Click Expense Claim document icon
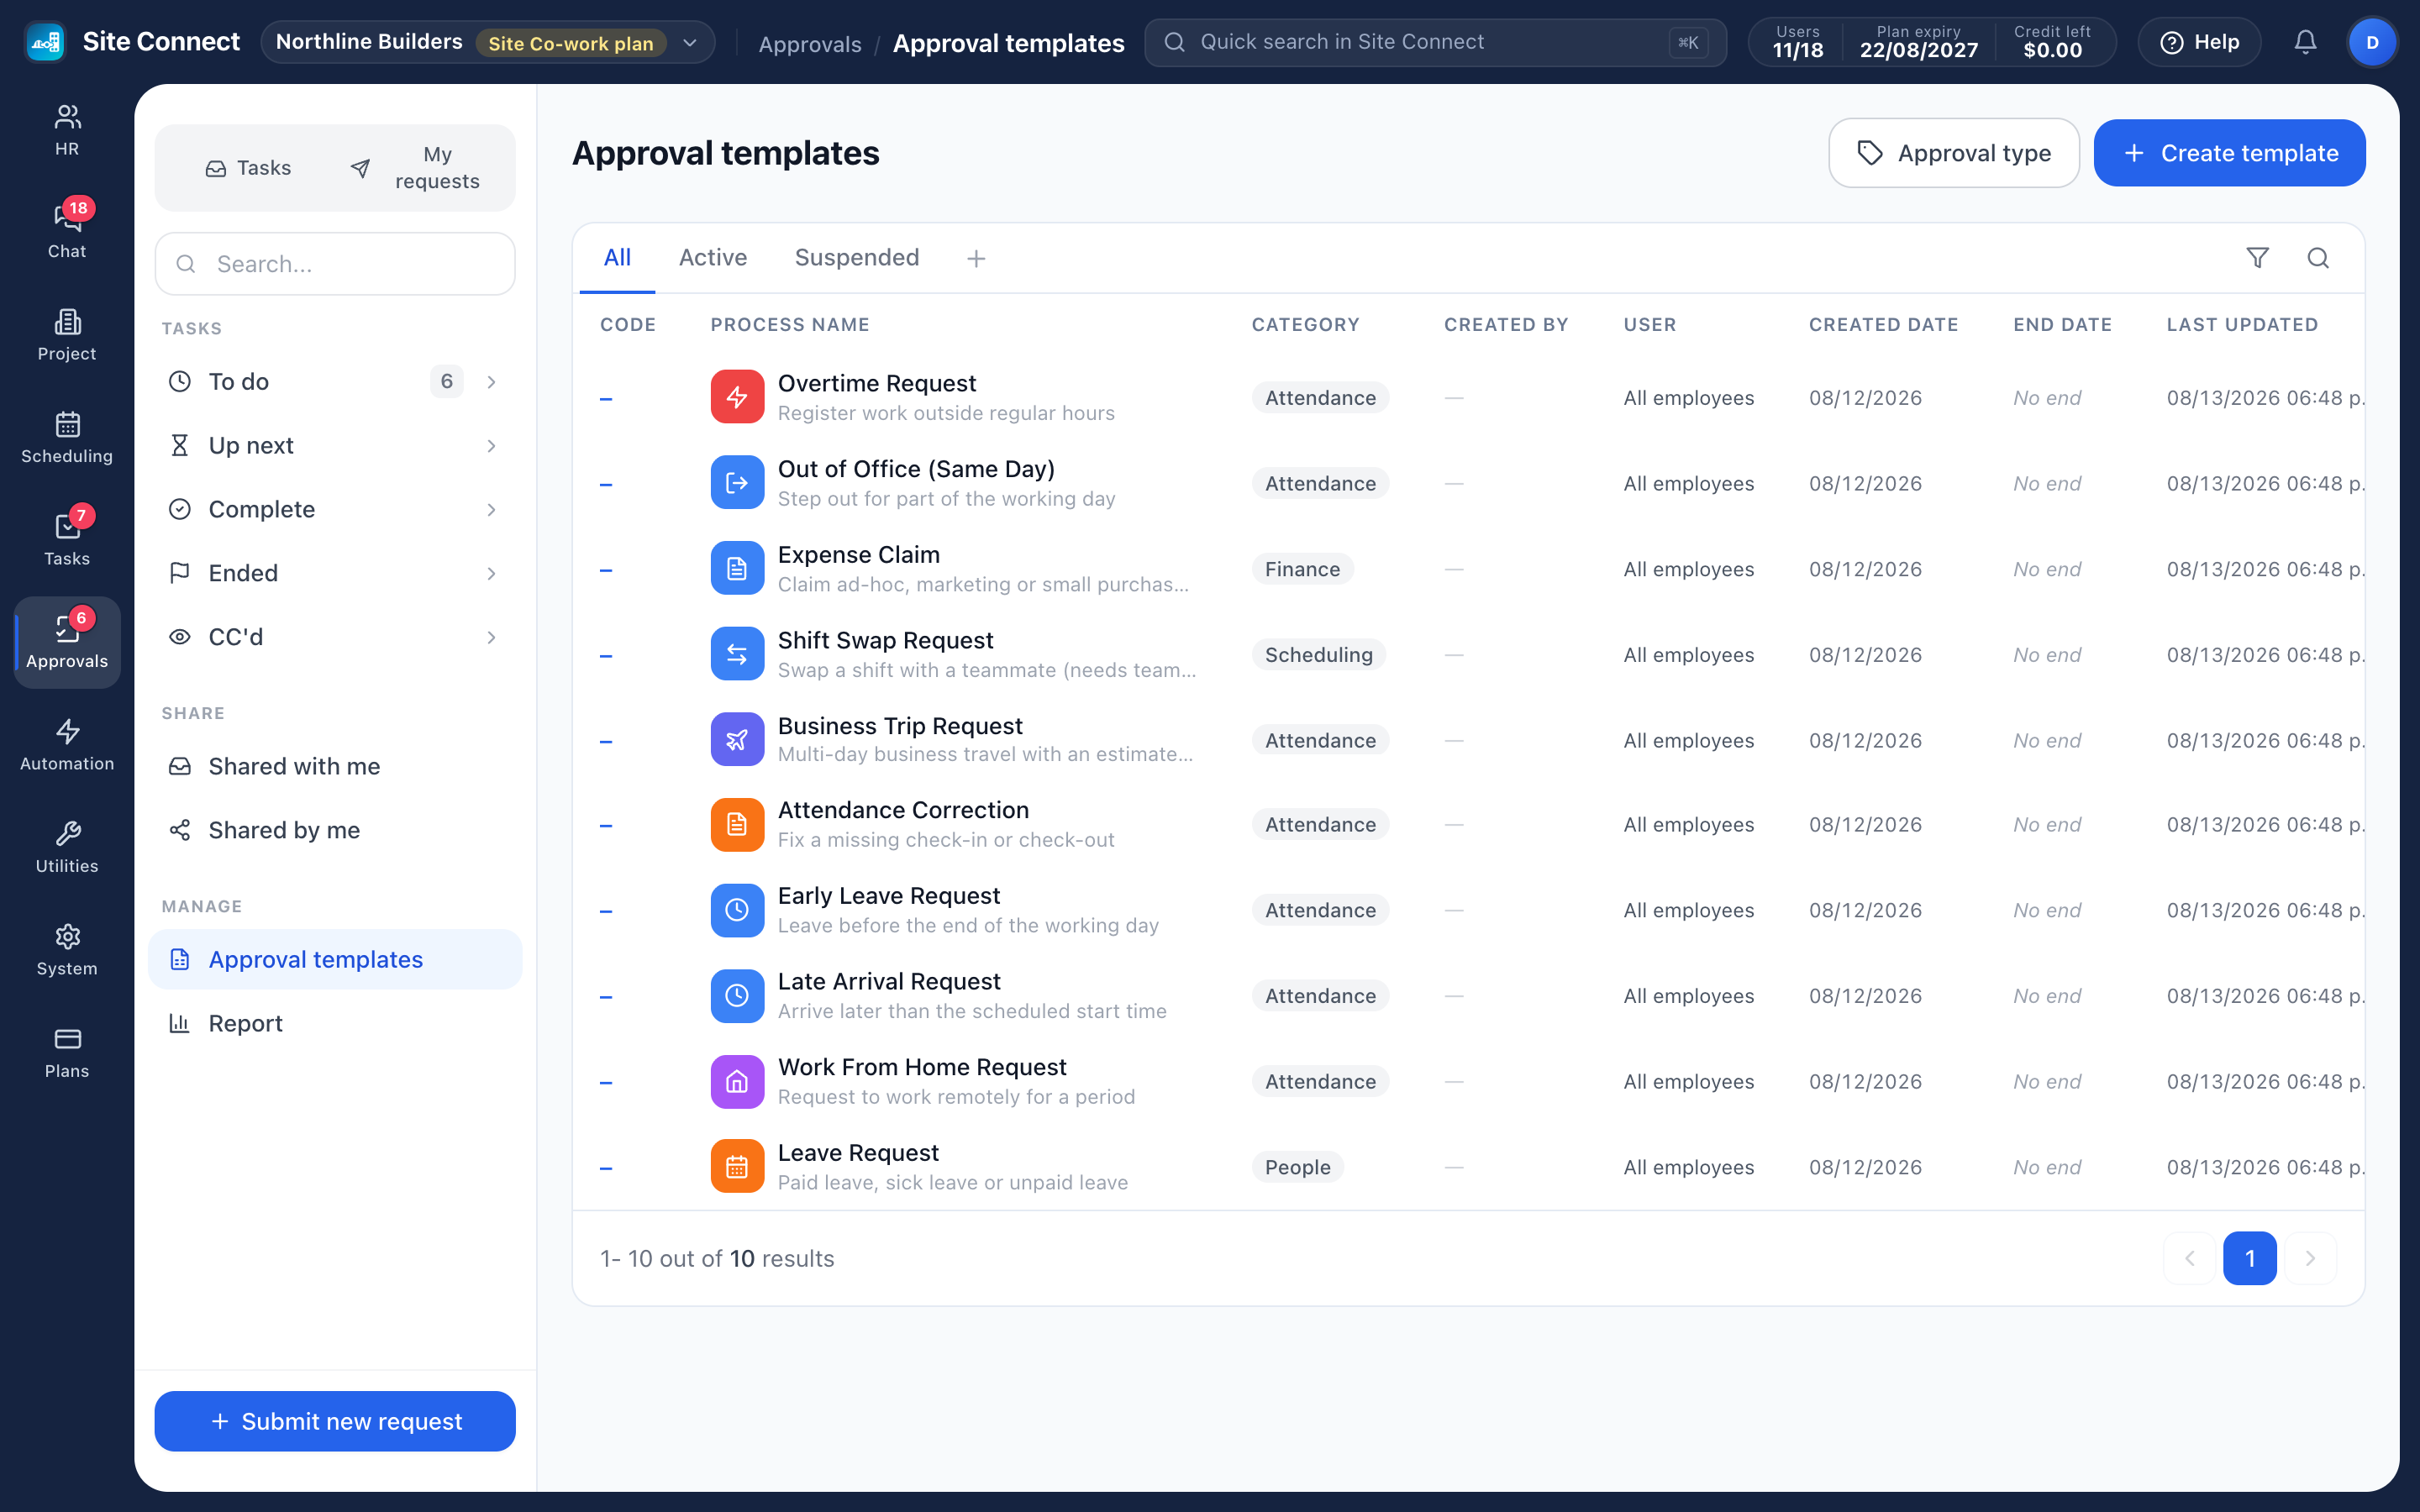 (x=737, y=569)
